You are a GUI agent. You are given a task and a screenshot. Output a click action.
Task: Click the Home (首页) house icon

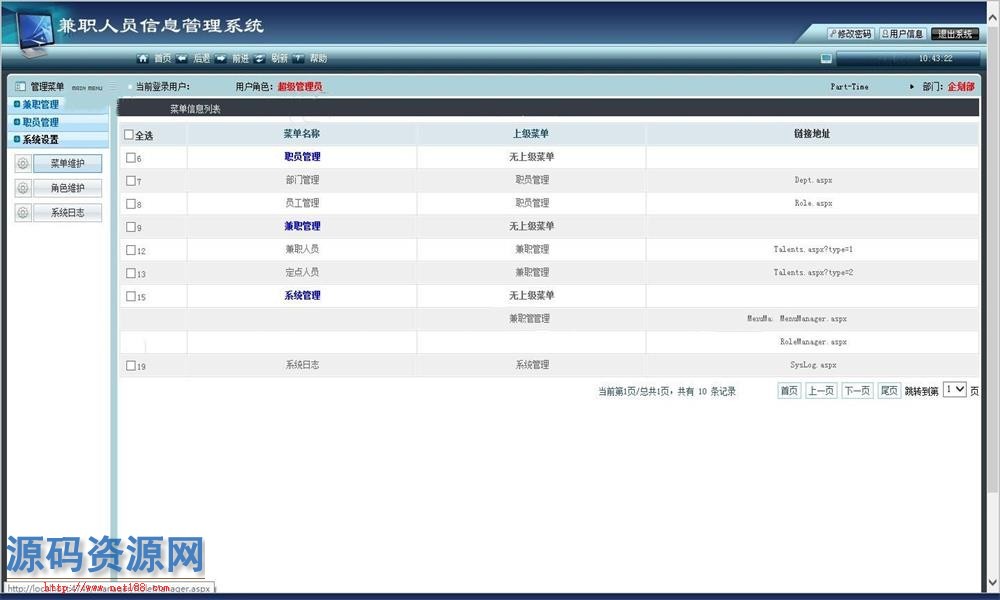143,59
